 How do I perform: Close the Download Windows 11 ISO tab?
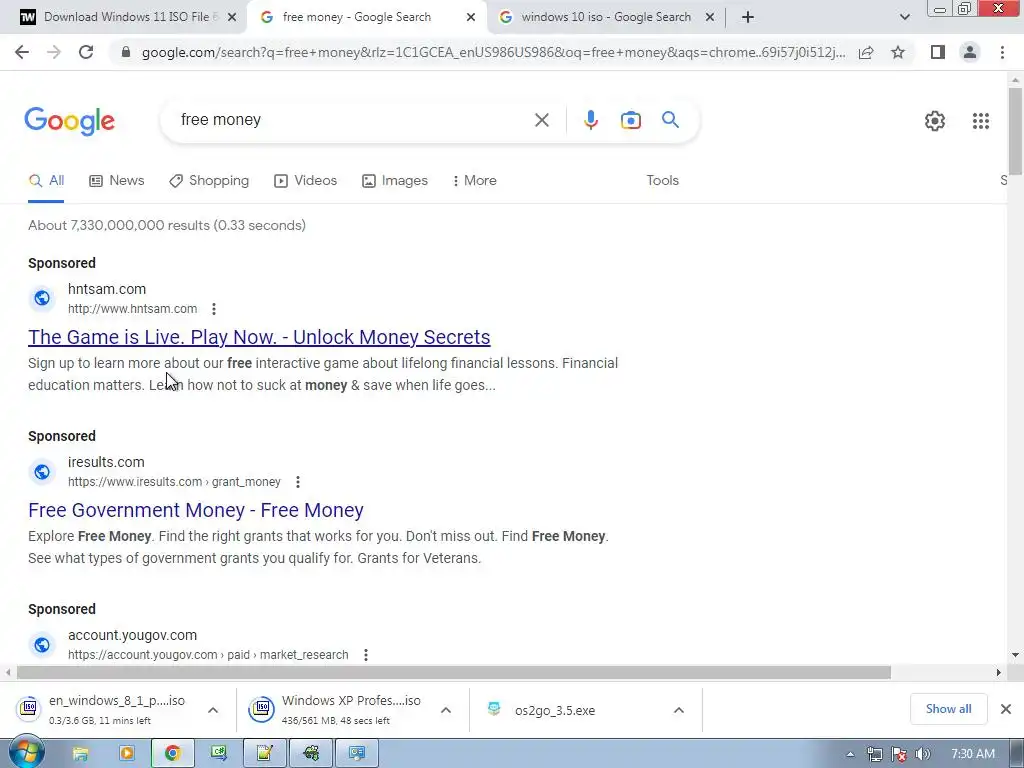[x=231, y=18]
